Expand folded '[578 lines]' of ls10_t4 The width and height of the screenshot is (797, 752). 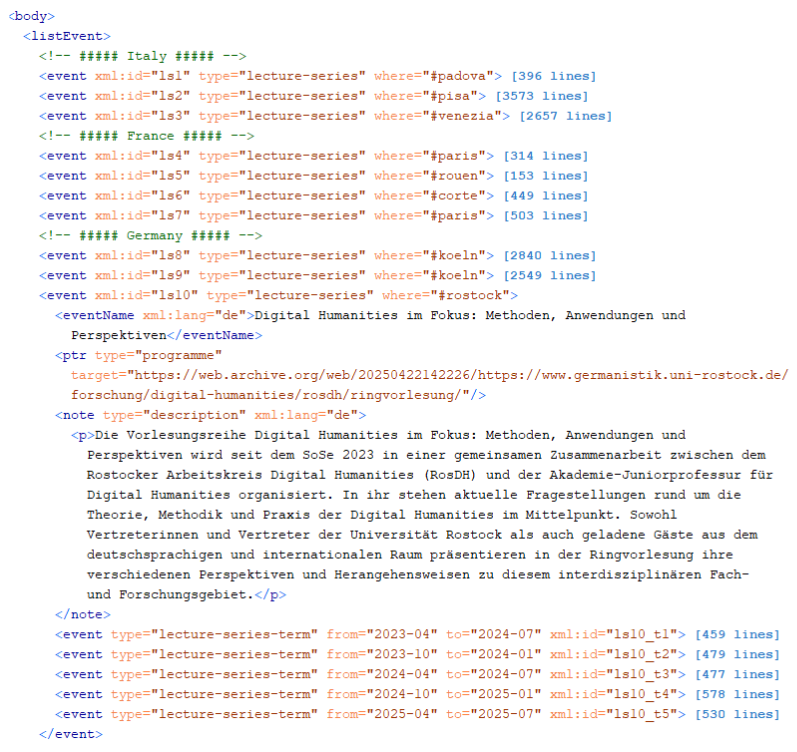[x=738, y=694]
